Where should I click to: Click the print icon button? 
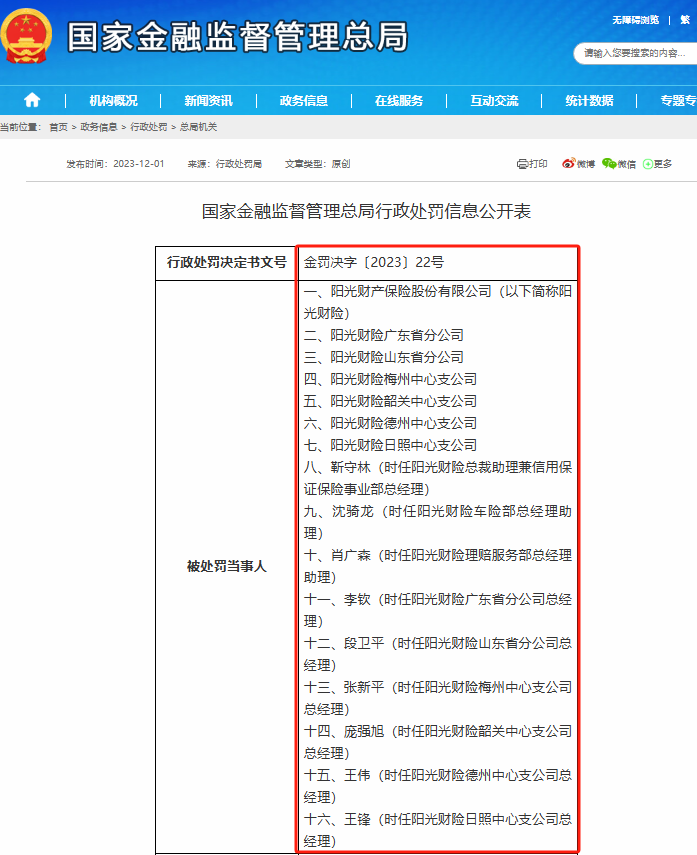click(532, 164)
